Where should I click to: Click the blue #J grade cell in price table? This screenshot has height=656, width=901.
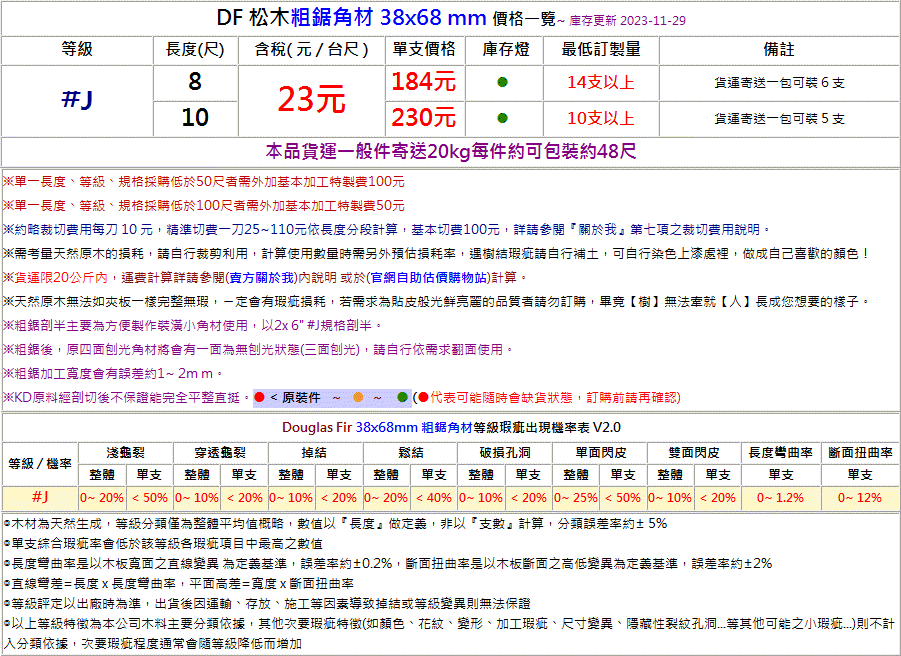point(77,100)
